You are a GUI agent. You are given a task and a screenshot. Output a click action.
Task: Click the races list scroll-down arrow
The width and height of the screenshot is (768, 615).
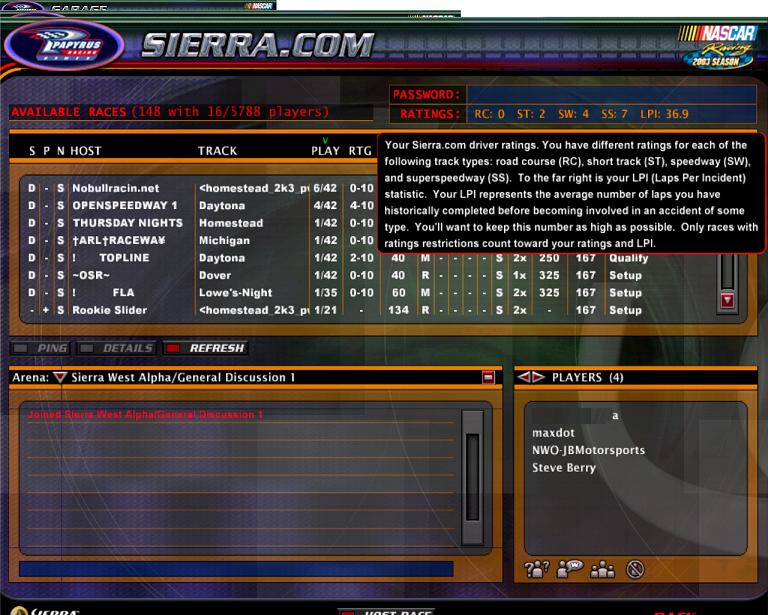pos(727,300)
